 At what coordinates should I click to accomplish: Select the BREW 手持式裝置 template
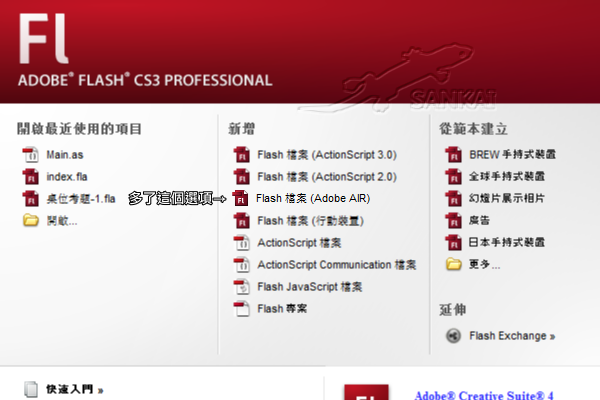512,155
